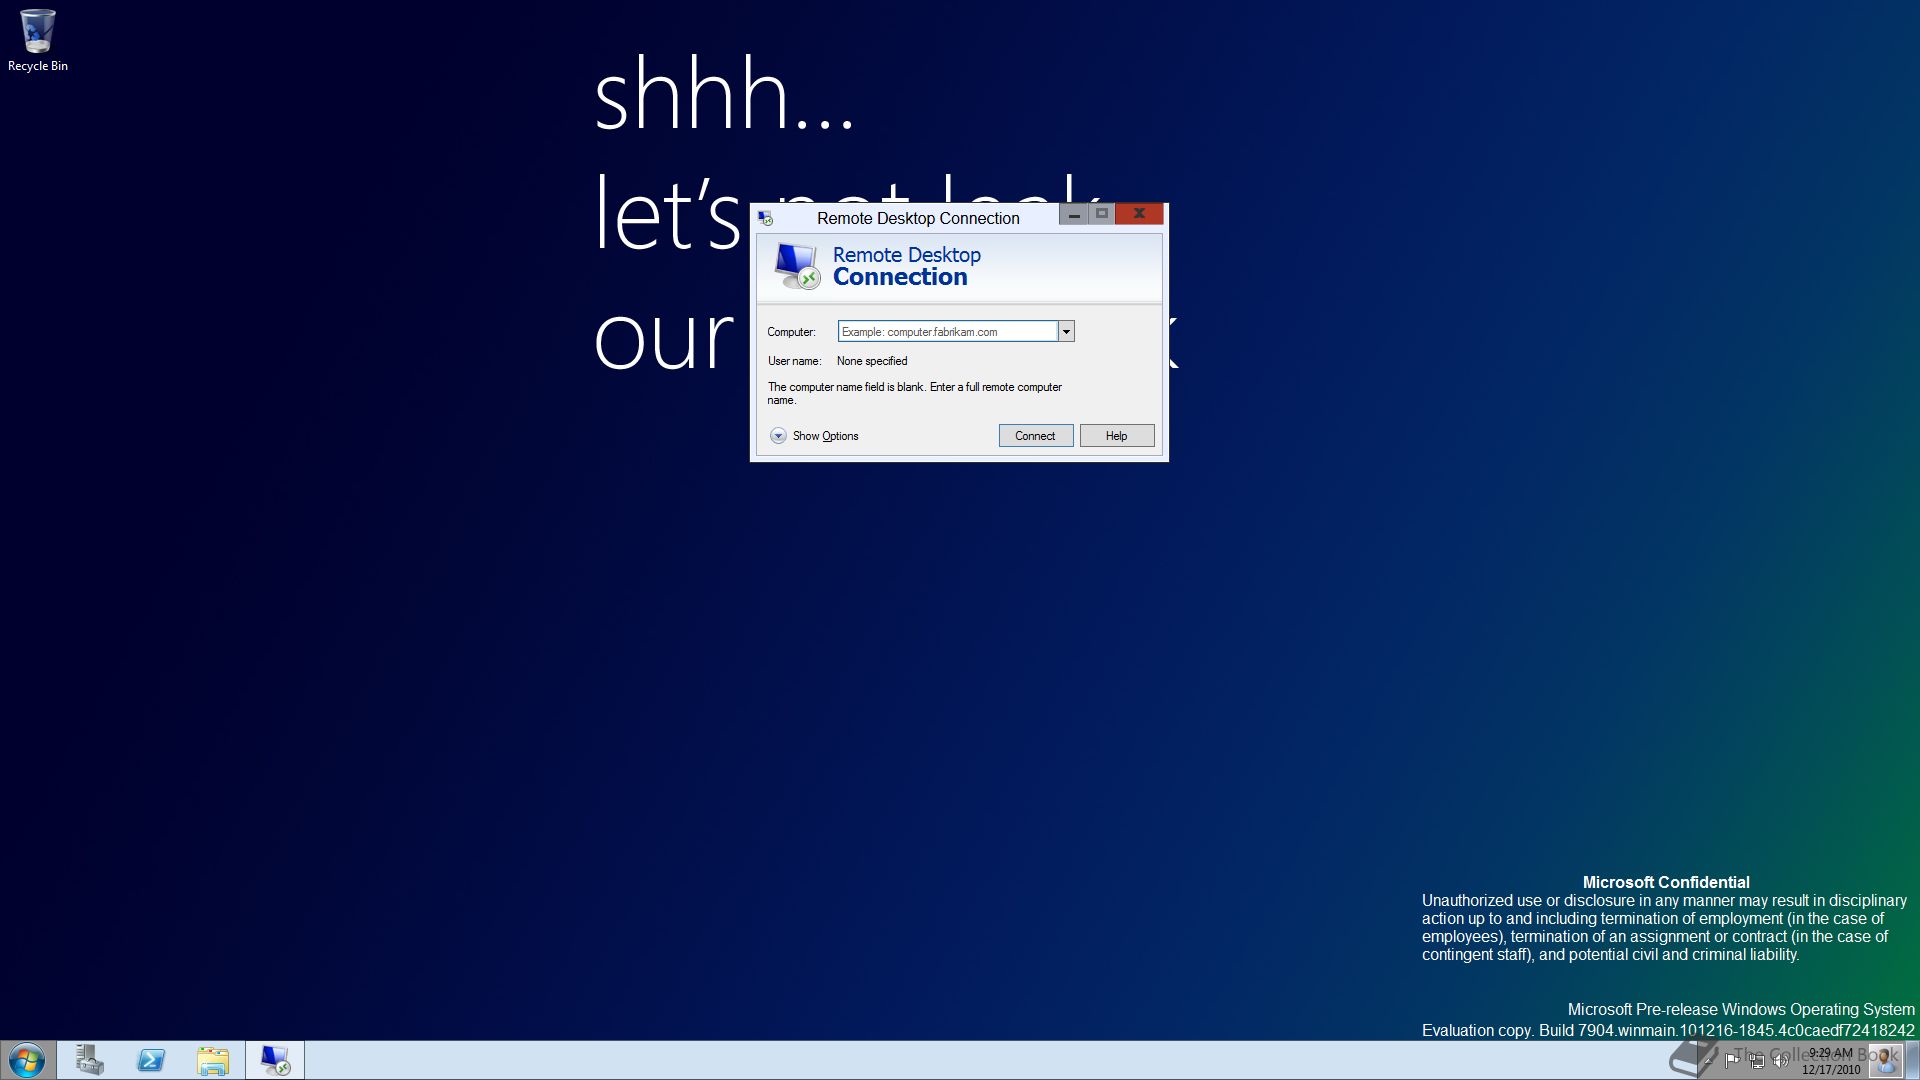The width and height of the screenshot is (1920, 1080).
Task: Click the network tray icon
Action: pos(1757,1061)
